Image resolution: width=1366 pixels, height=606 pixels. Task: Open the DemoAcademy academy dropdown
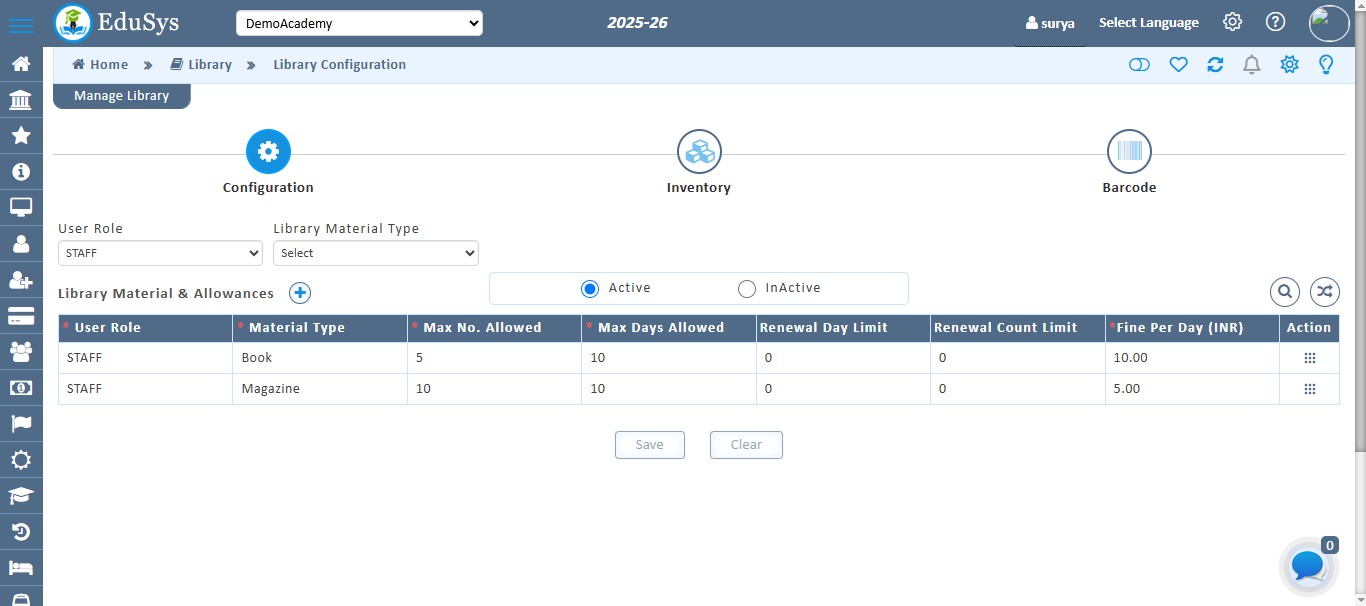[x=359, y=22]
